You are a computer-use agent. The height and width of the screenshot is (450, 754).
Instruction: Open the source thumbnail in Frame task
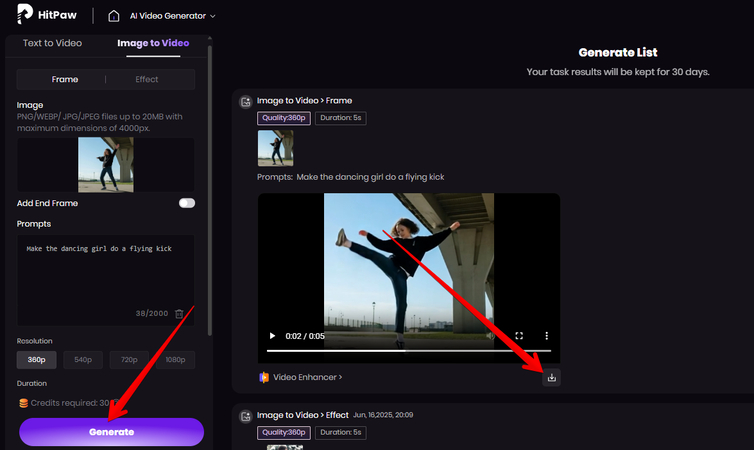(276, 148)
